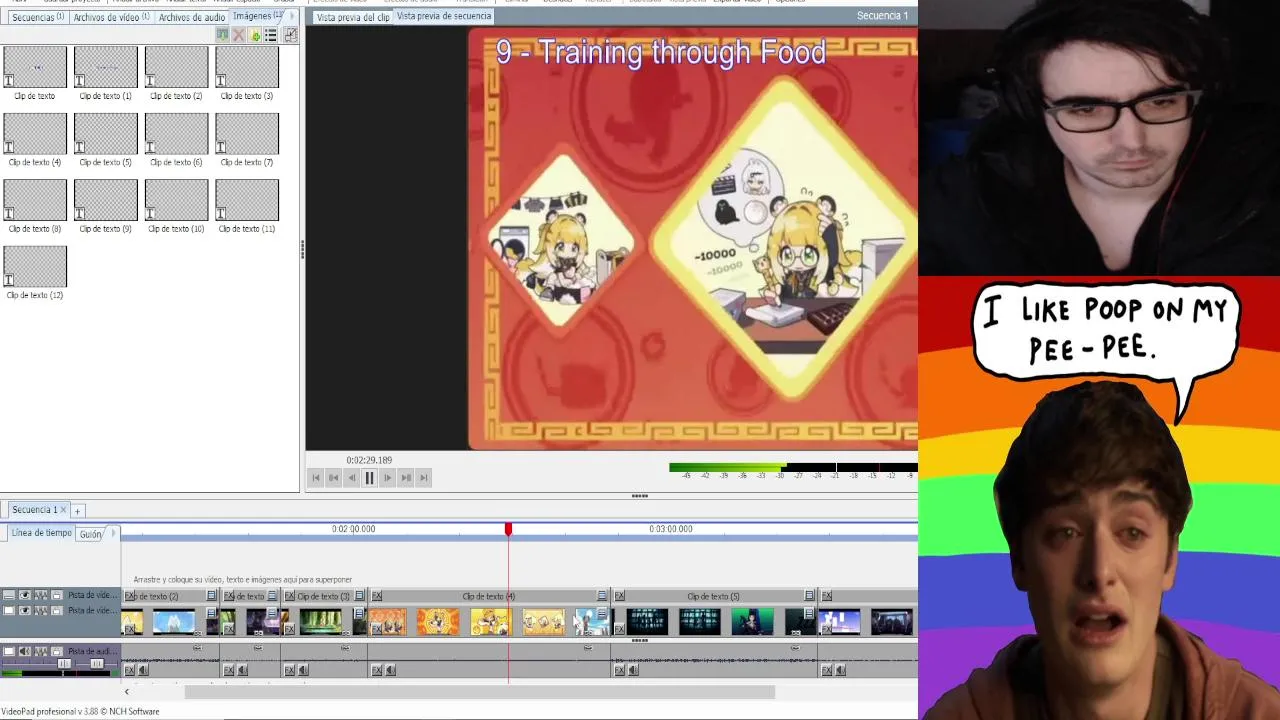Image resolution: width=1280 pixels, height=720 pixels.
Task: Mute the audio track via its speaker icon
Action: 25,651
